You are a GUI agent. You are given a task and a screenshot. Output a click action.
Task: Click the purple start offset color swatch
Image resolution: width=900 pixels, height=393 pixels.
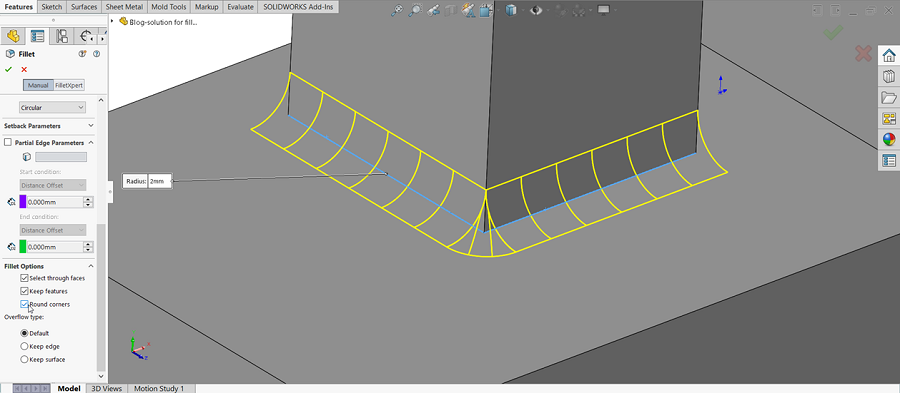pyautogui.click(x=23, y=201)
